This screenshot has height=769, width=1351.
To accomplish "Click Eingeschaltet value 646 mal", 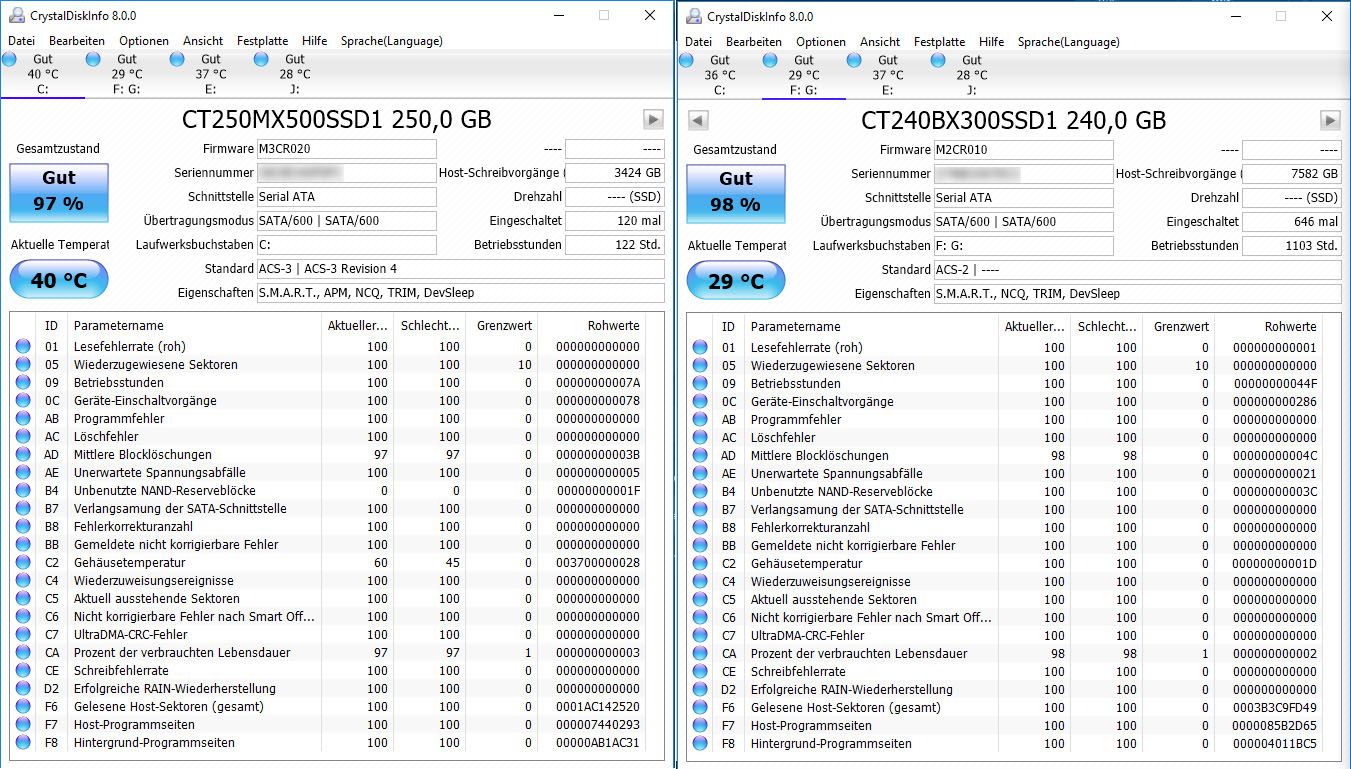I will click(x=1292, y=222).
